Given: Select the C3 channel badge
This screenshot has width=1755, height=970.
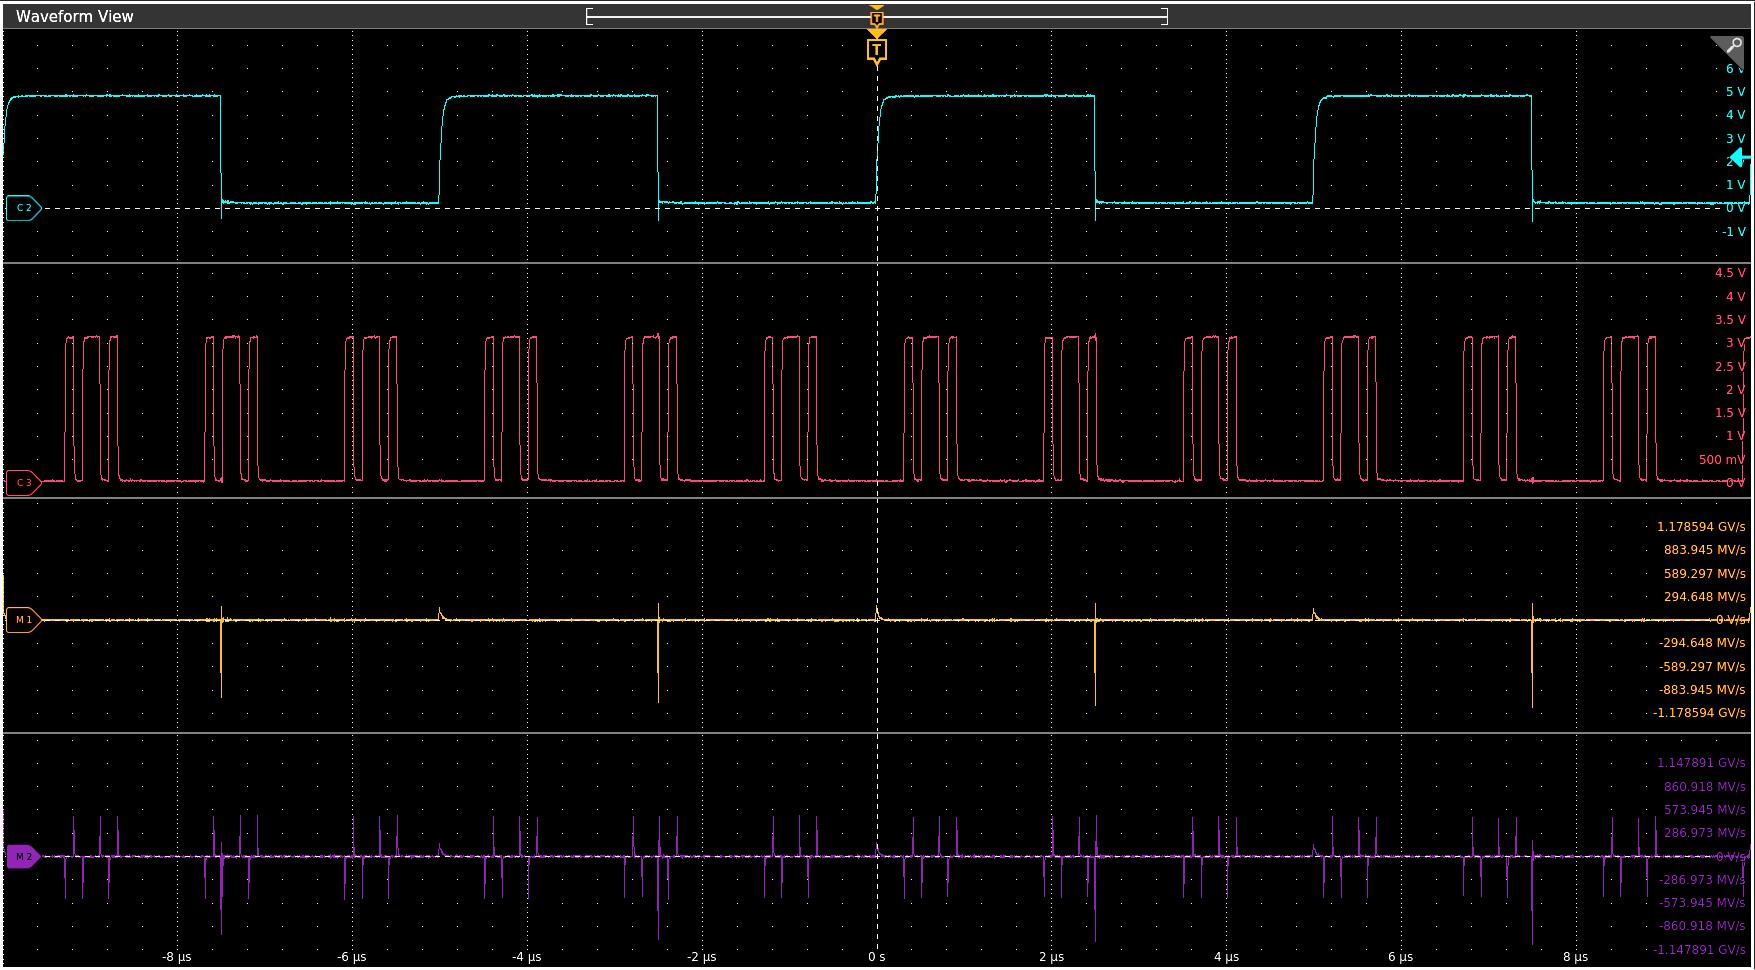Looking at the screenshot, I should (23, 482).
